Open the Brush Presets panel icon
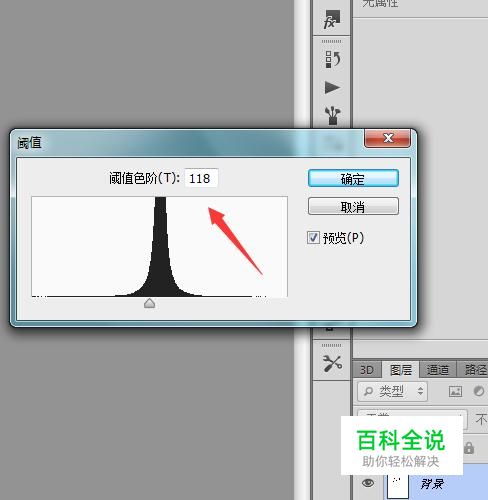 332,115
